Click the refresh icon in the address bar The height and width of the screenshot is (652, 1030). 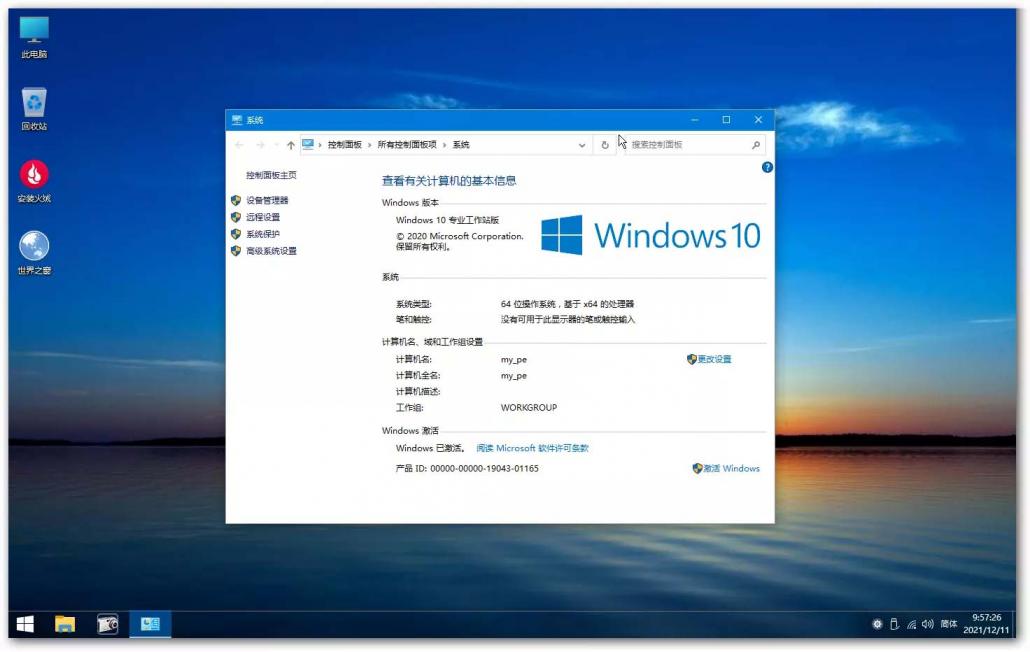pos(605,144)
